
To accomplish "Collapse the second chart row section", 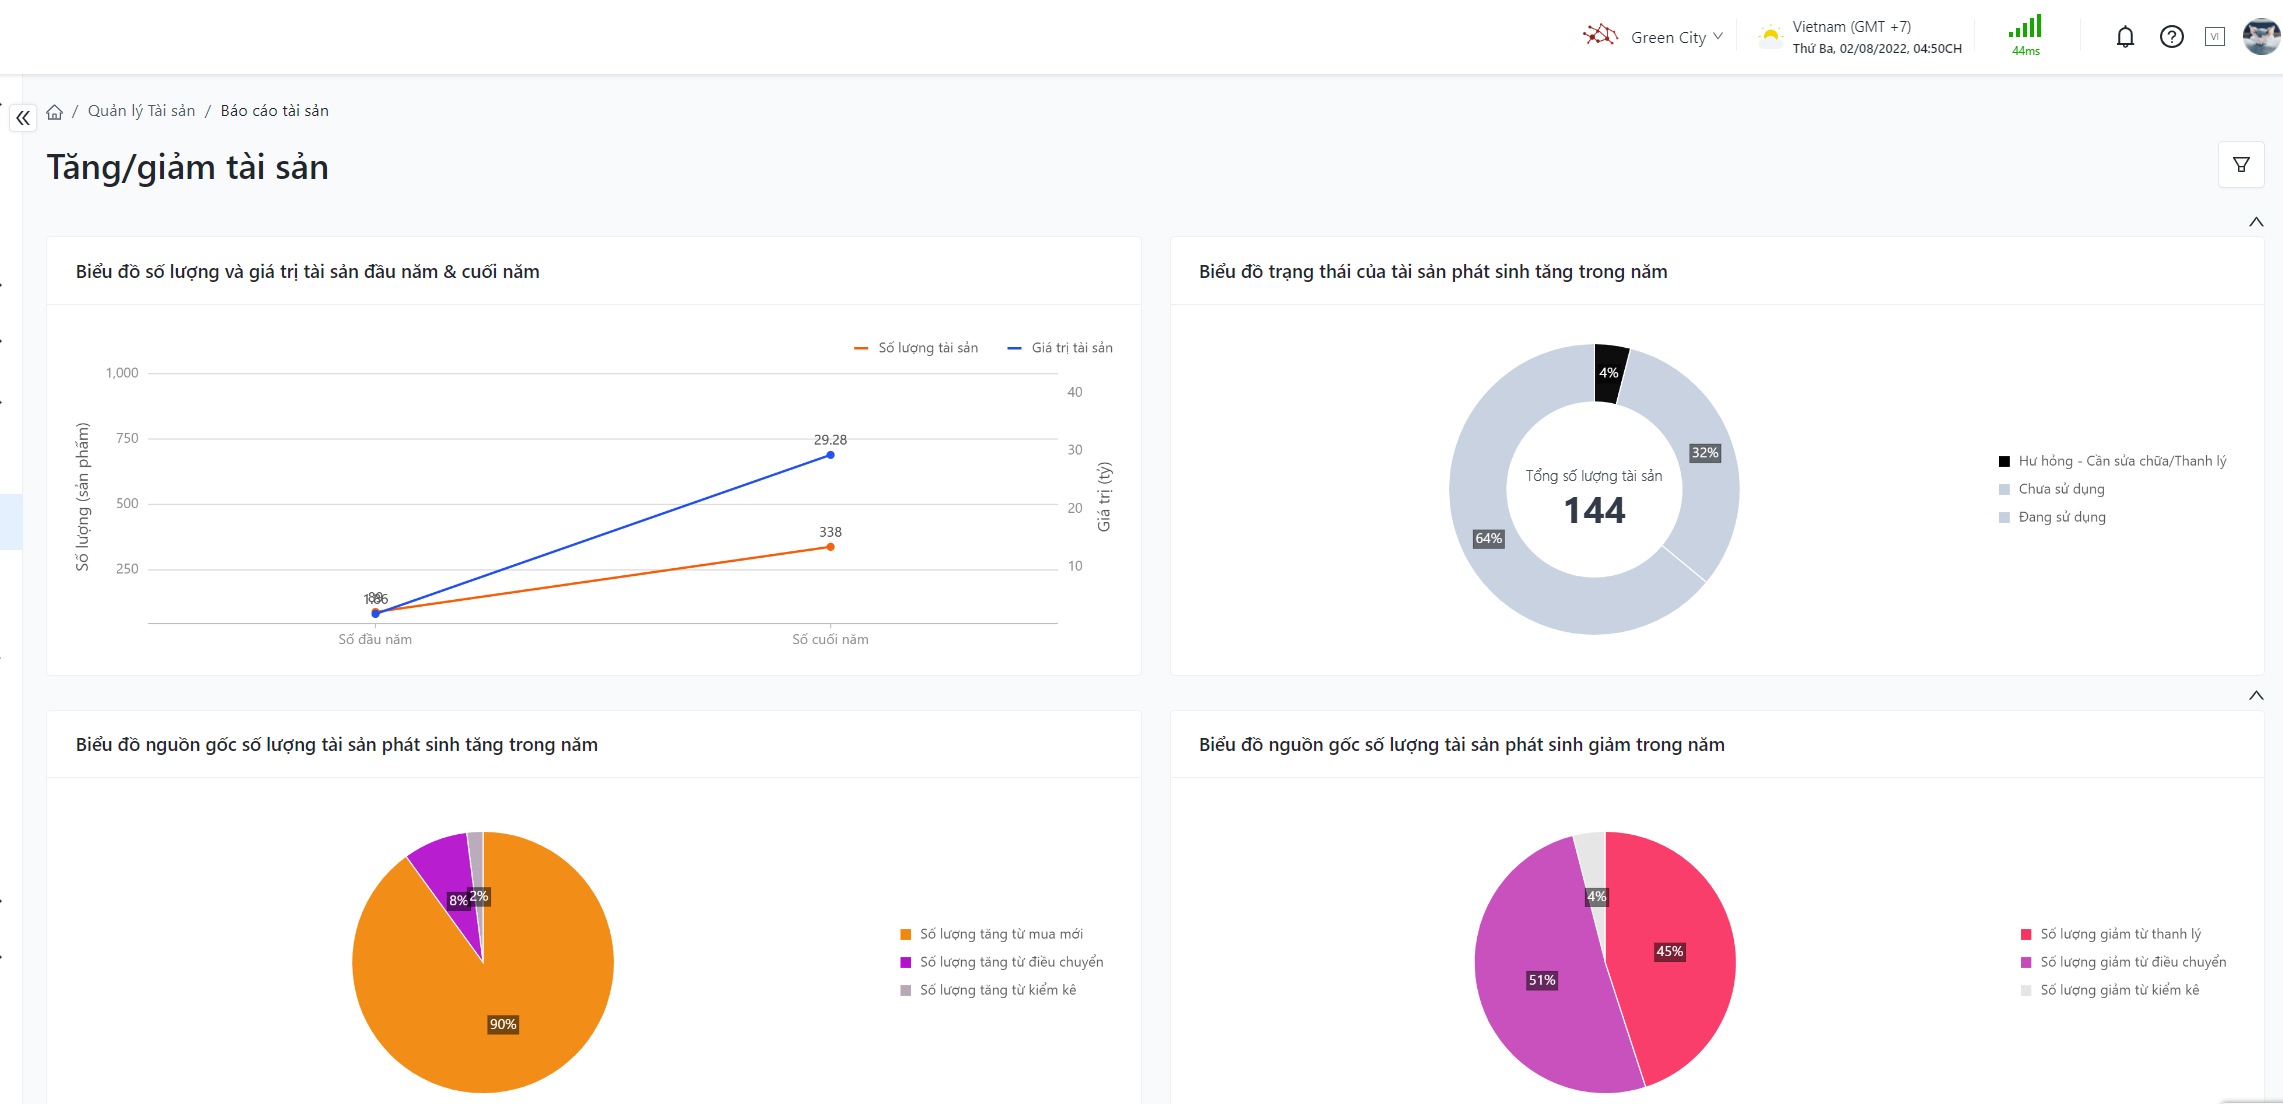I will click(2256, 696).
